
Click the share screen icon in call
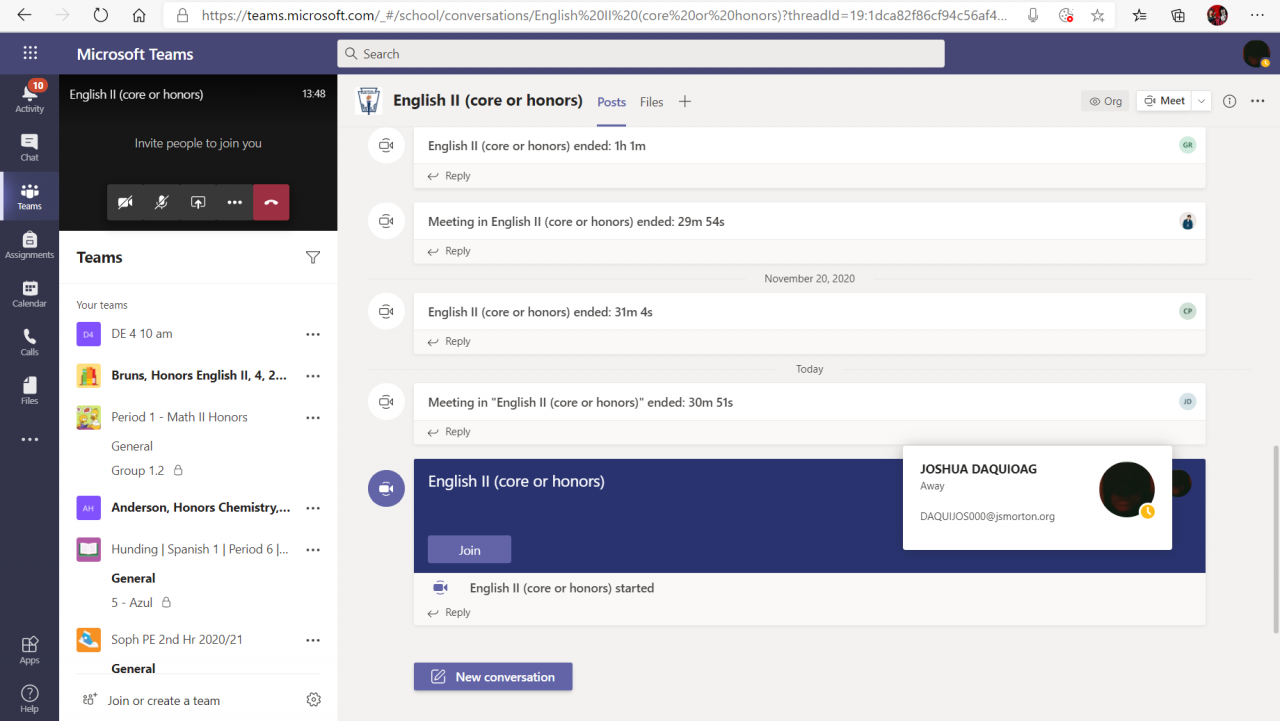pyautogui.click(x=198, y=202)
